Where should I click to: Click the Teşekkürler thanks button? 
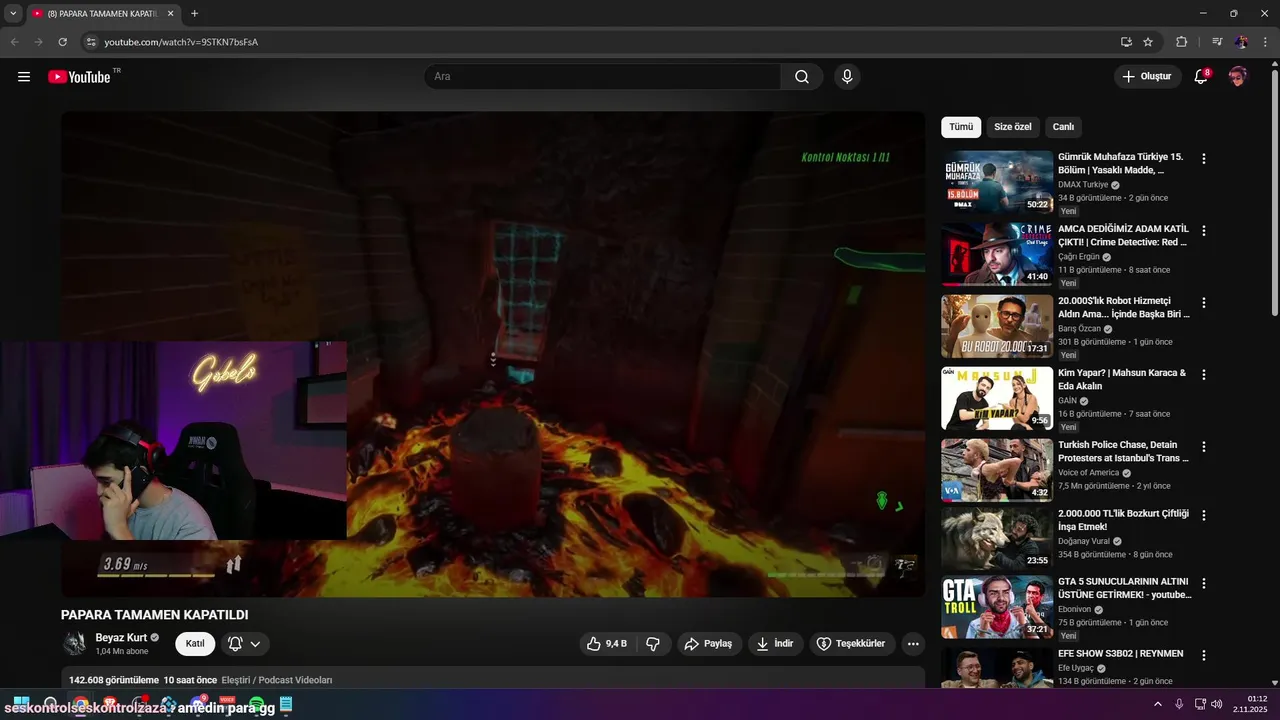pyautogui.click(x=851, y=644)
